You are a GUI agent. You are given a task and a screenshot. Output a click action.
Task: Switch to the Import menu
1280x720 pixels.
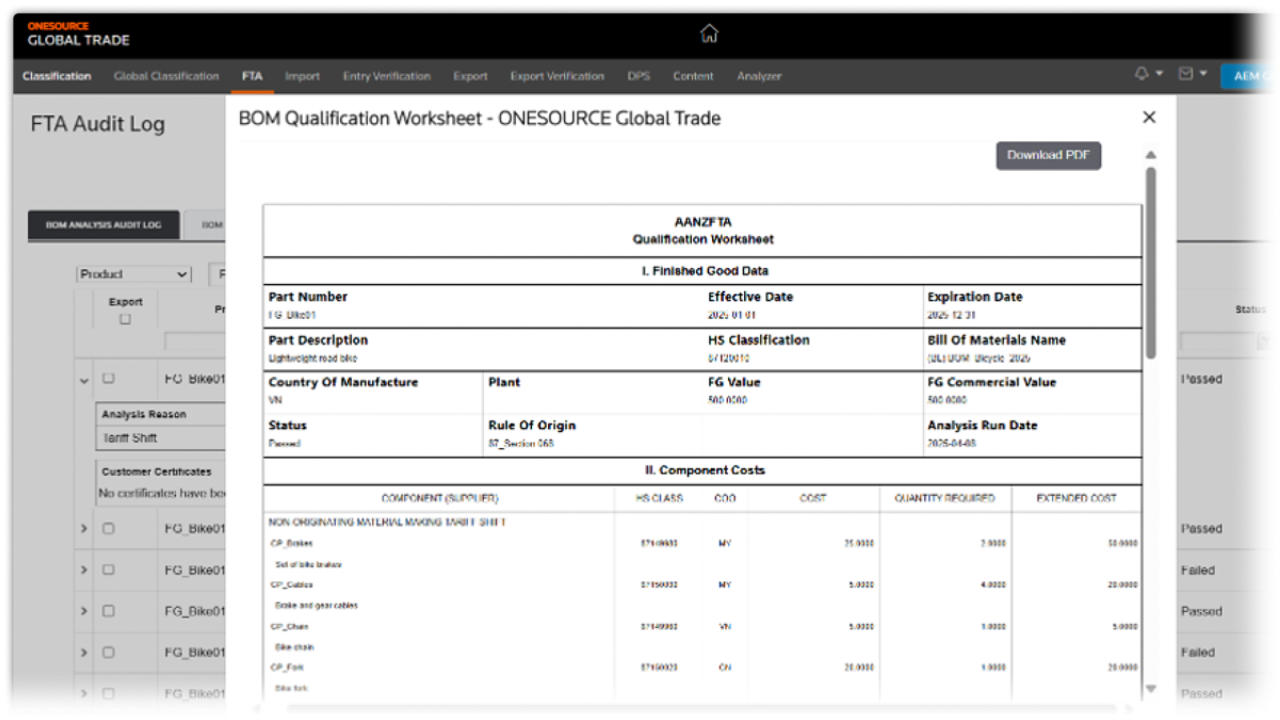point(302,76)
